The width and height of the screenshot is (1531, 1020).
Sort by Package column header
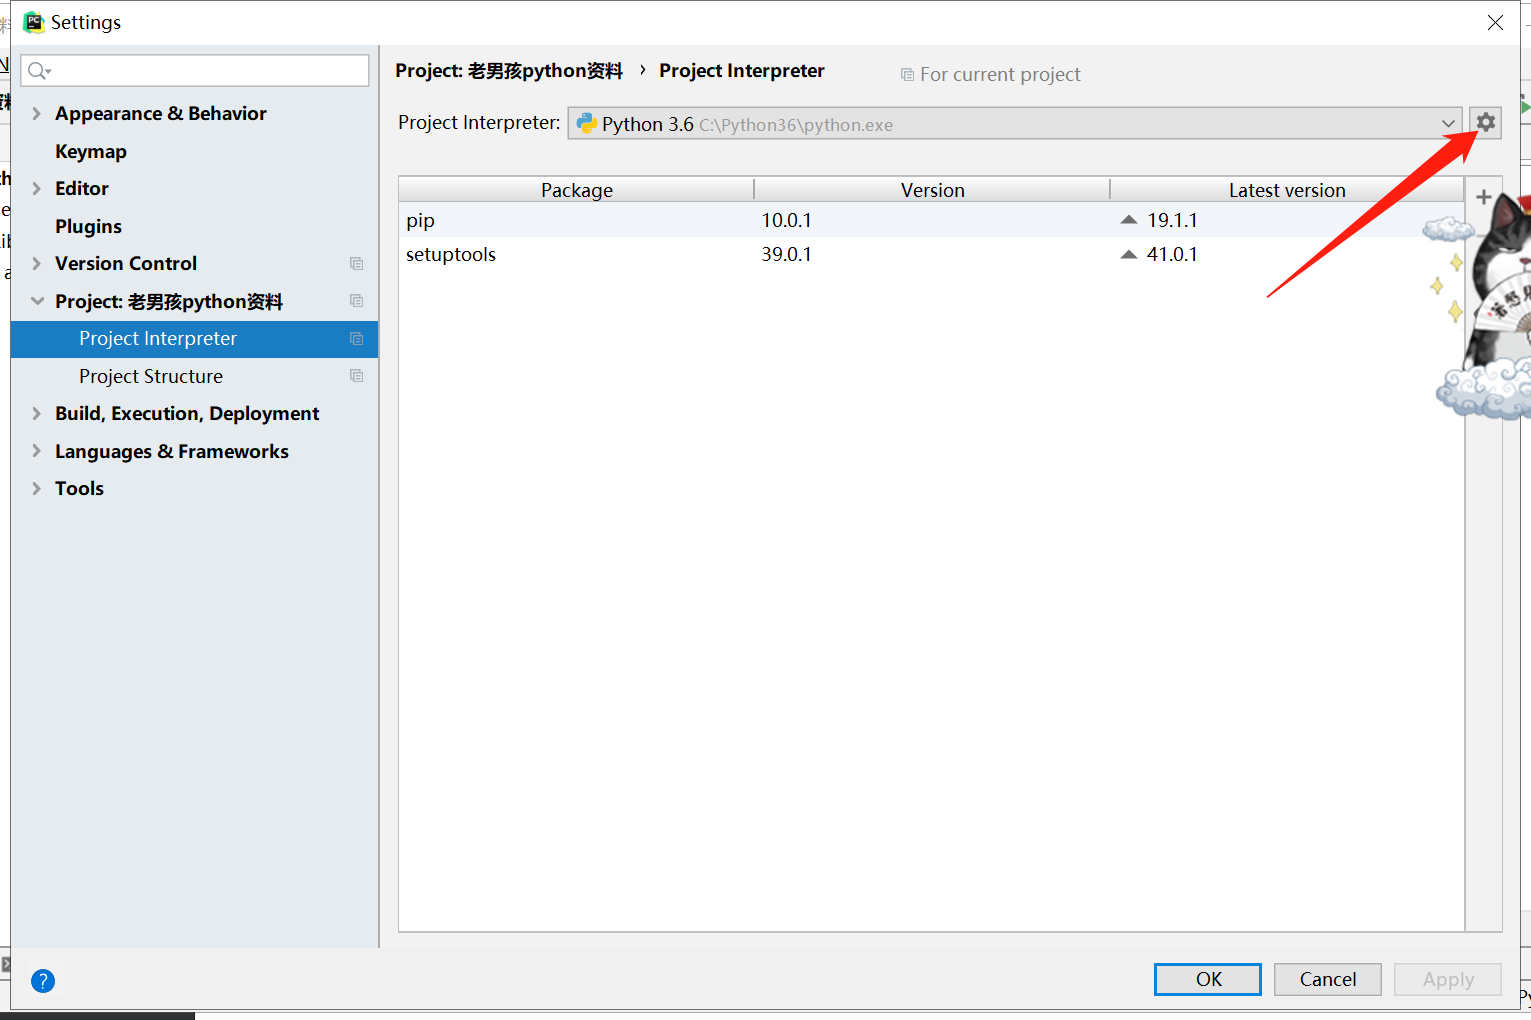click(x=576, y=190)
